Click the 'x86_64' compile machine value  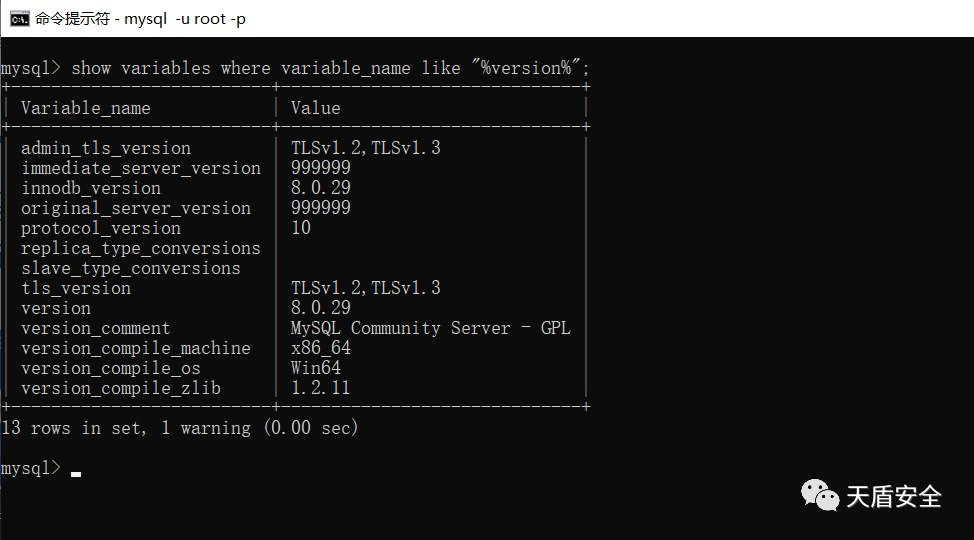pos(321,348)
